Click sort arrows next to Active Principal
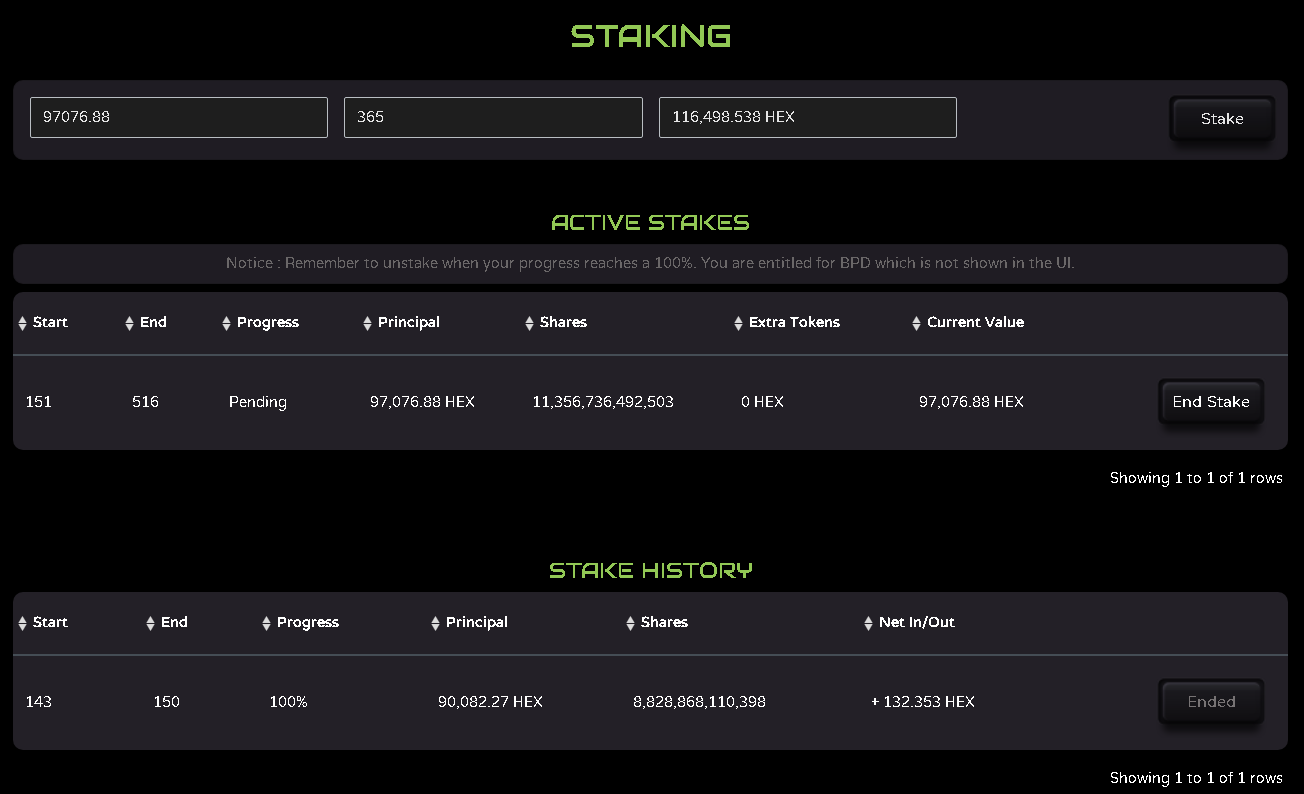Viewport: 1304px width, 794px height. [367, 323]
